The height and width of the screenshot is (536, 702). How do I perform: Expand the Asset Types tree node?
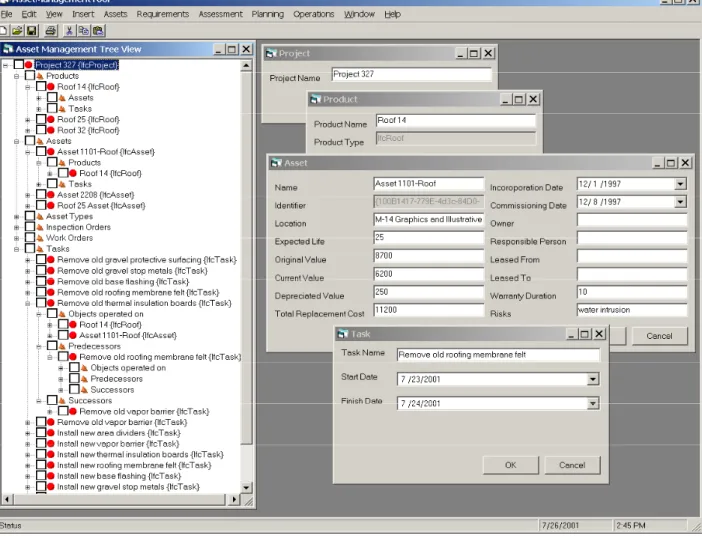pyautogui.click(x=17, y=217)
